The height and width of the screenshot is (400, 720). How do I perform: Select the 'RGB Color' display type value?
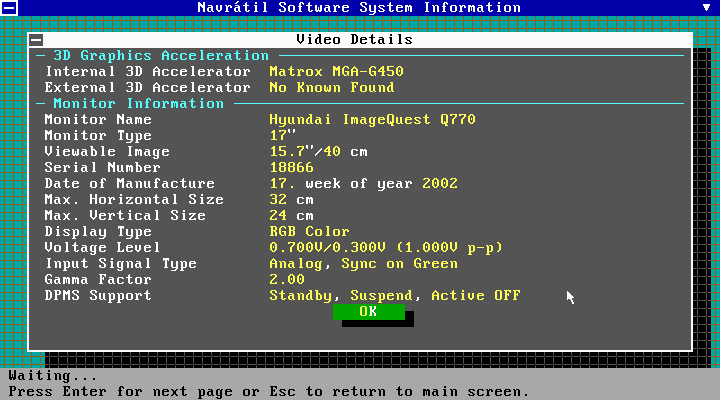pos(309,231)
